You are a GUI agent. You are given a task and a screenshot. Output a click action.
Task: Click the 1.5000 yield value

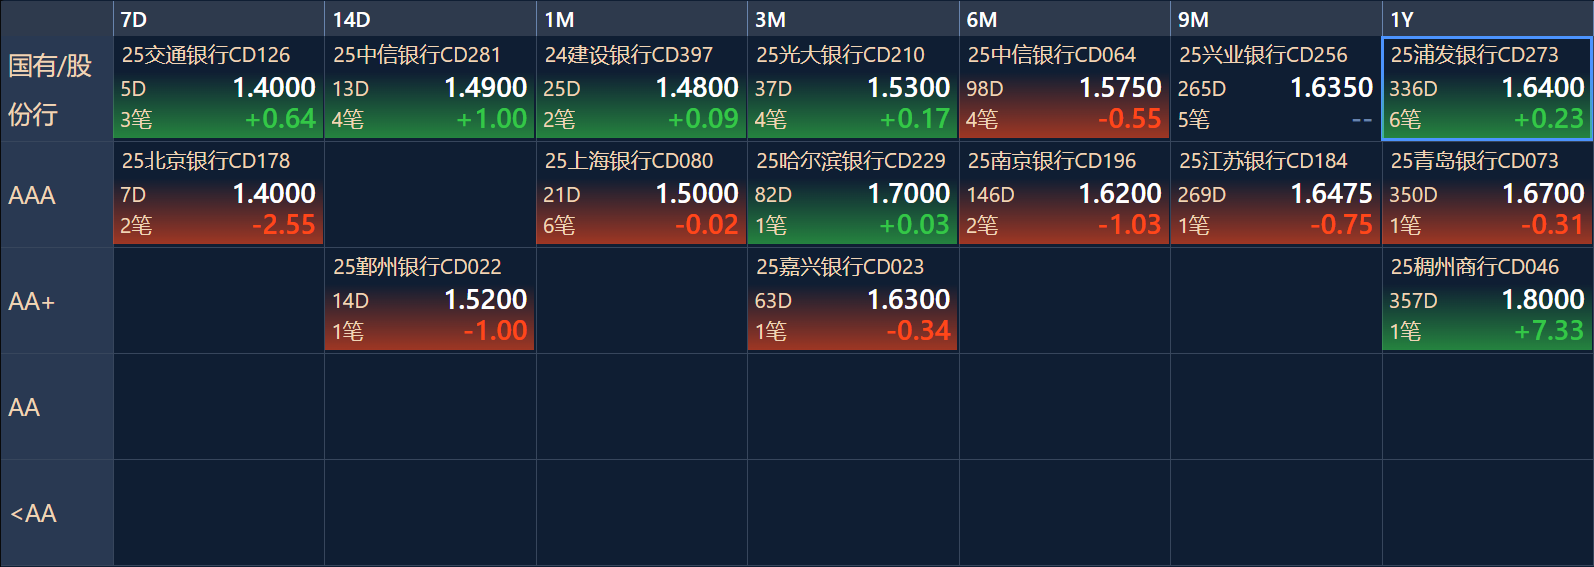697,193
